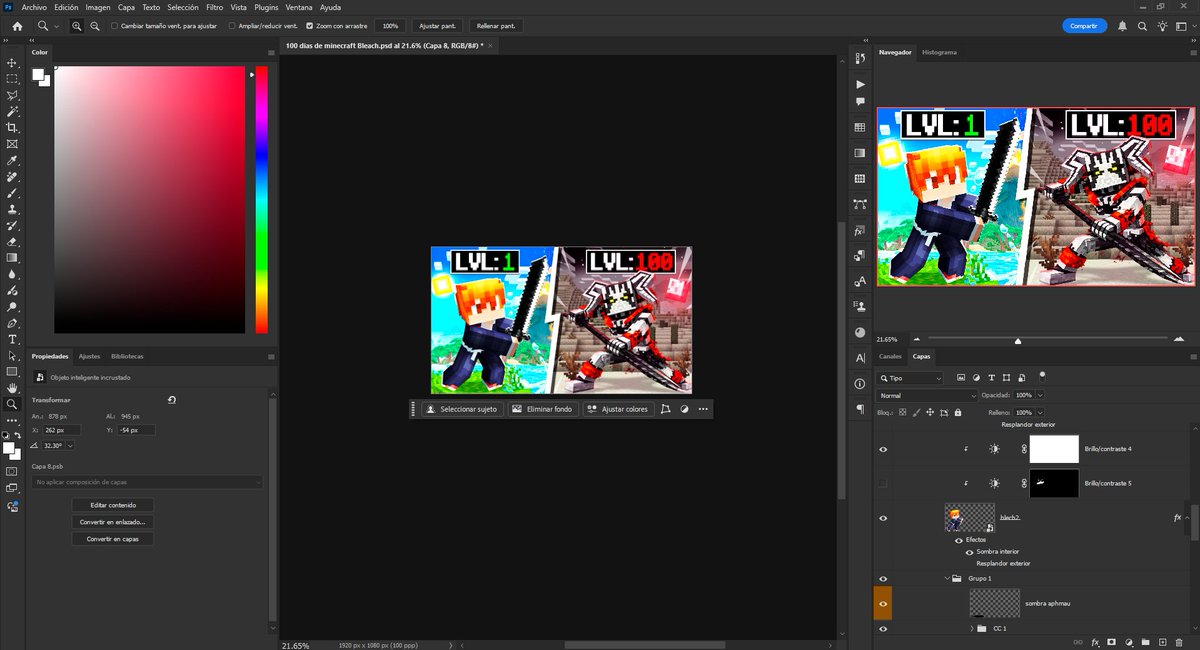Select the Crop tool
The height and width of the screenshot is (650, 1200).
click(x=12, y=128)
